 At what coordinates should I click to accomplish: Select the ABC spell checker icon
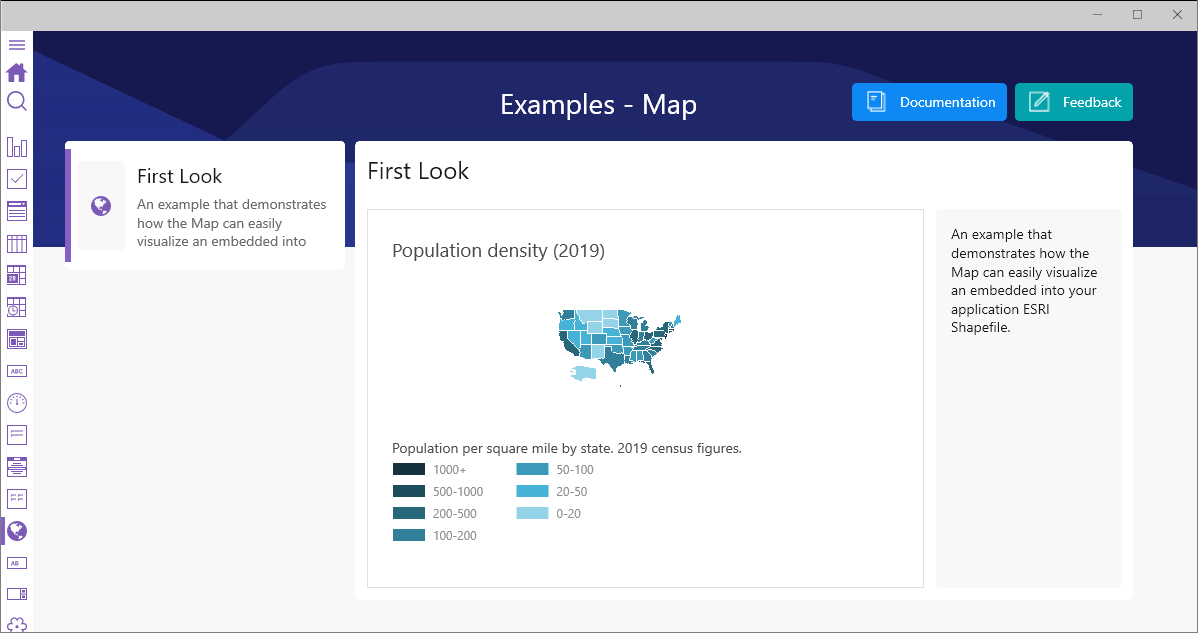pos(16,370)
